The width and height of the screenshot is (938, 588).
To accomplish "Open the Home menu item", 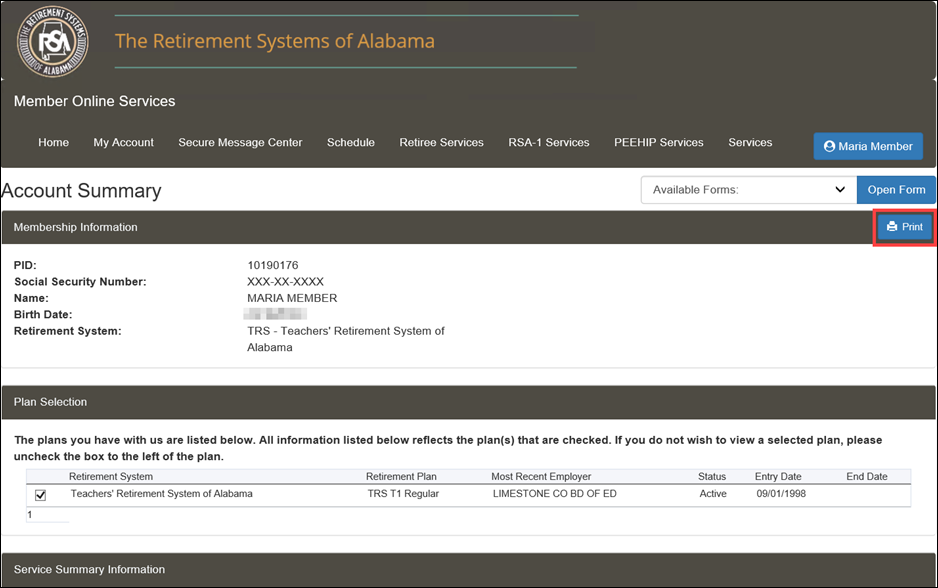I will click(x=54, y=143).
